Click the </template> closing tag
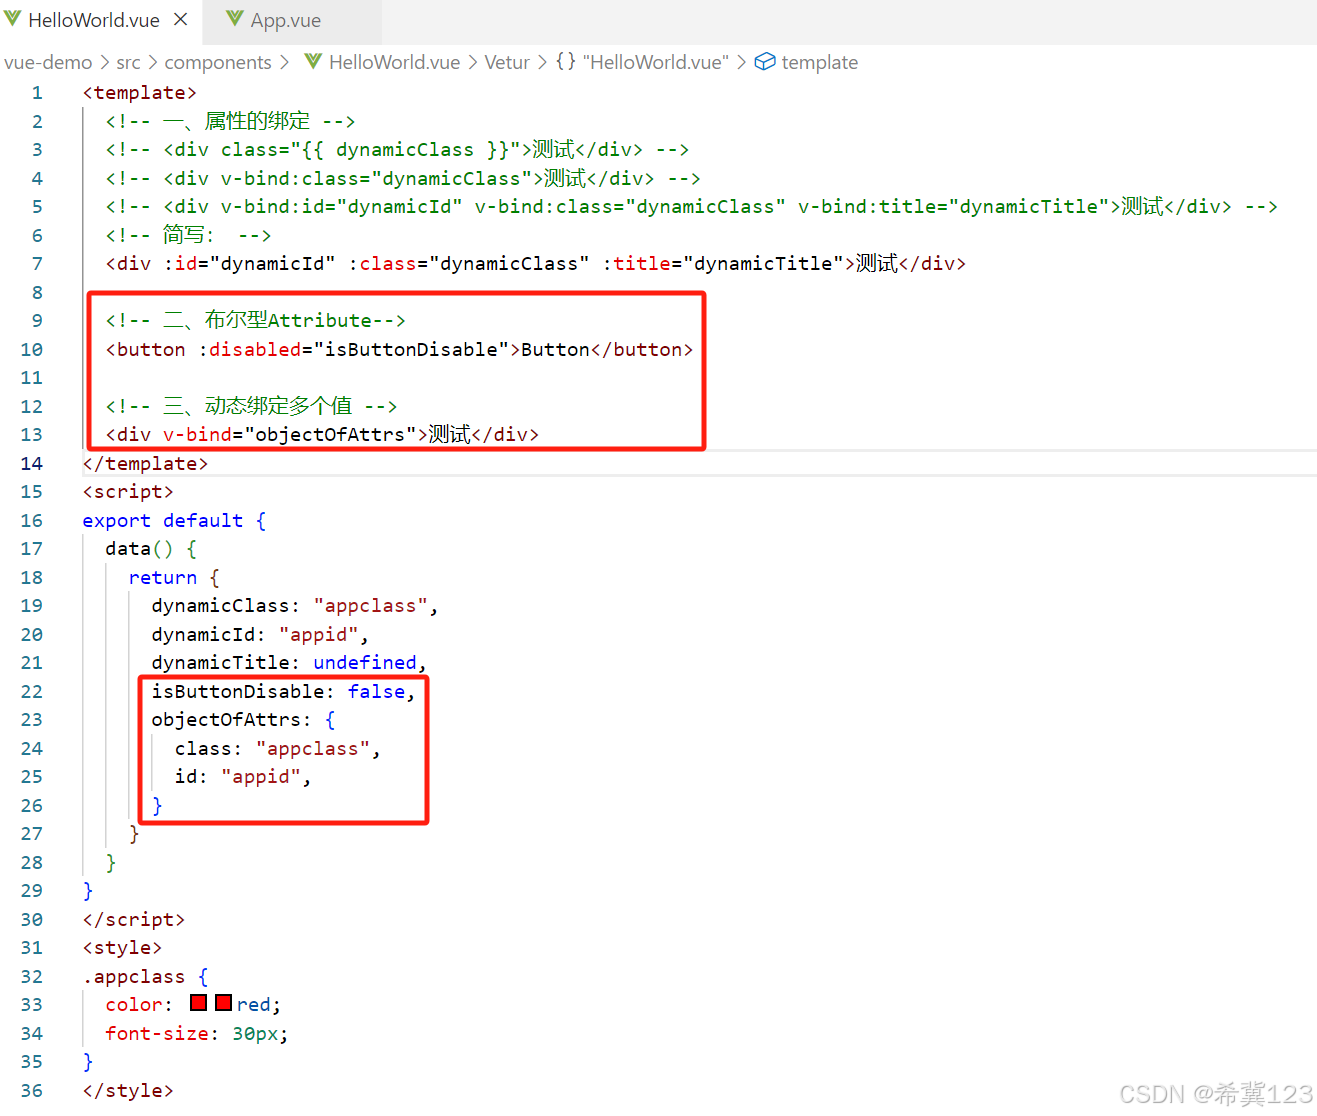Image resolution: width=1317 pixels, height=1116 pixels. point(146,463)
